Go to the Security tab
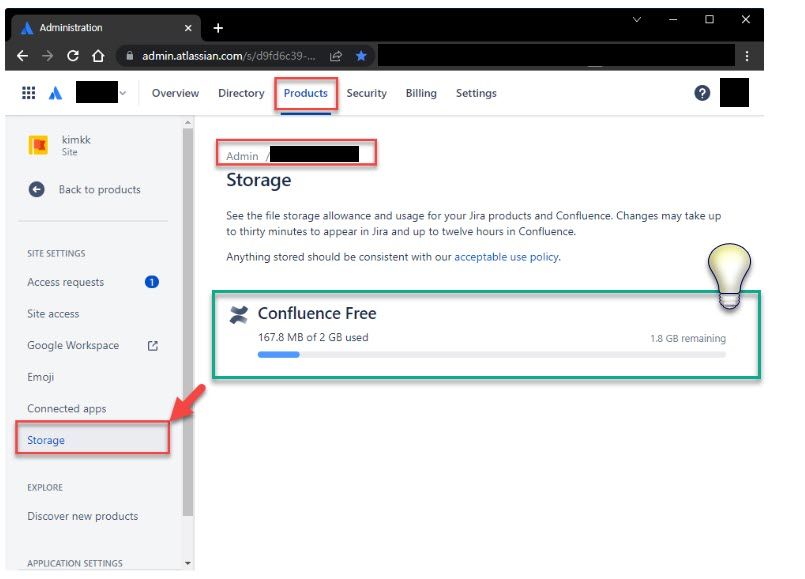The width and height of the screenshot is (805, 579). coord(367,93)
